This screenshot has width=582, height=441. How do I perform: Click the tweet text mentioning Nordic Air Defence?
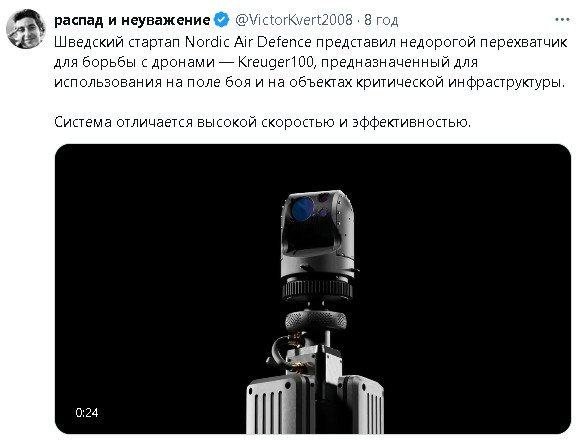pyautogui.click(x=310, y=62)
